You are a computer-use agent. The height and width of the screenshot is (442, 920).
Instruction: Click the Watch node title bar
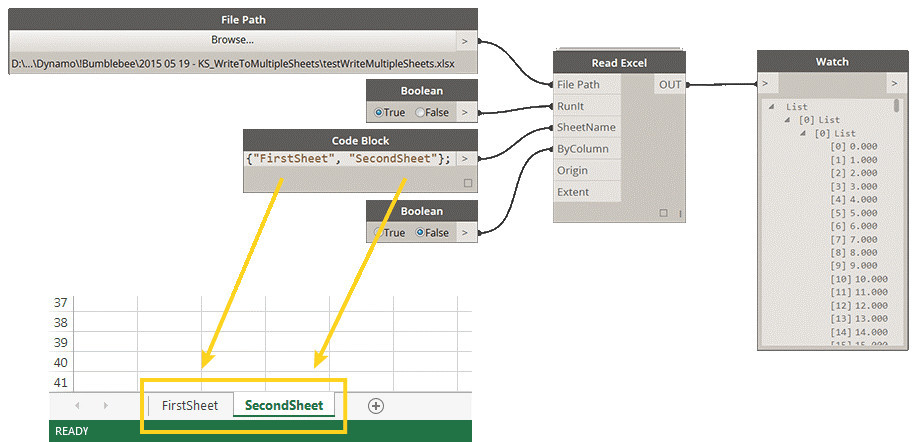pos(832,62)
